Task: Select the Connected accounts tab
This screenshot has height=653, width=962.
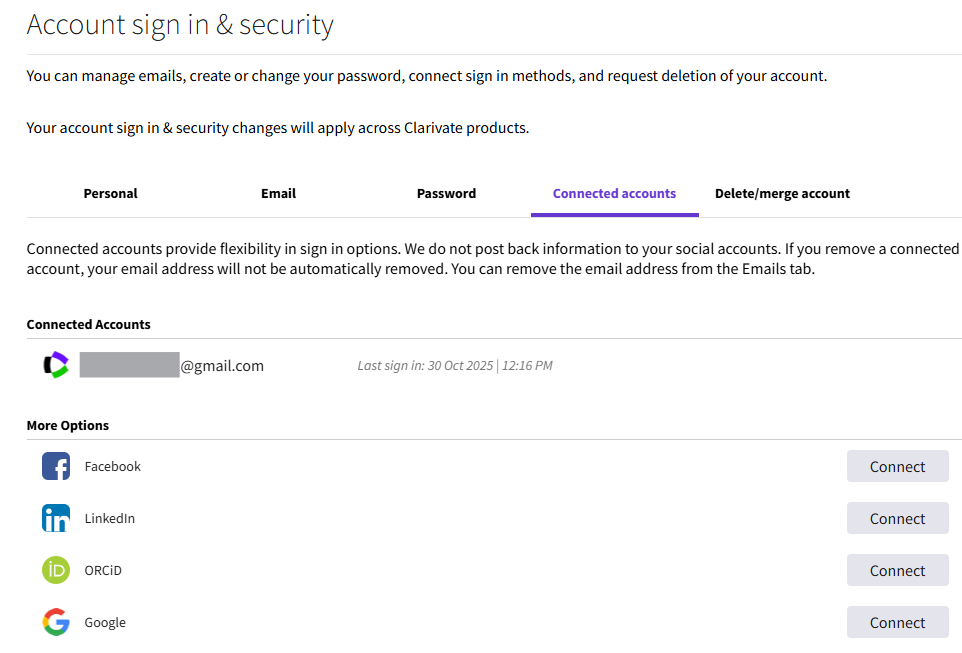Action: pyautogui.click(x=614, y=193)
